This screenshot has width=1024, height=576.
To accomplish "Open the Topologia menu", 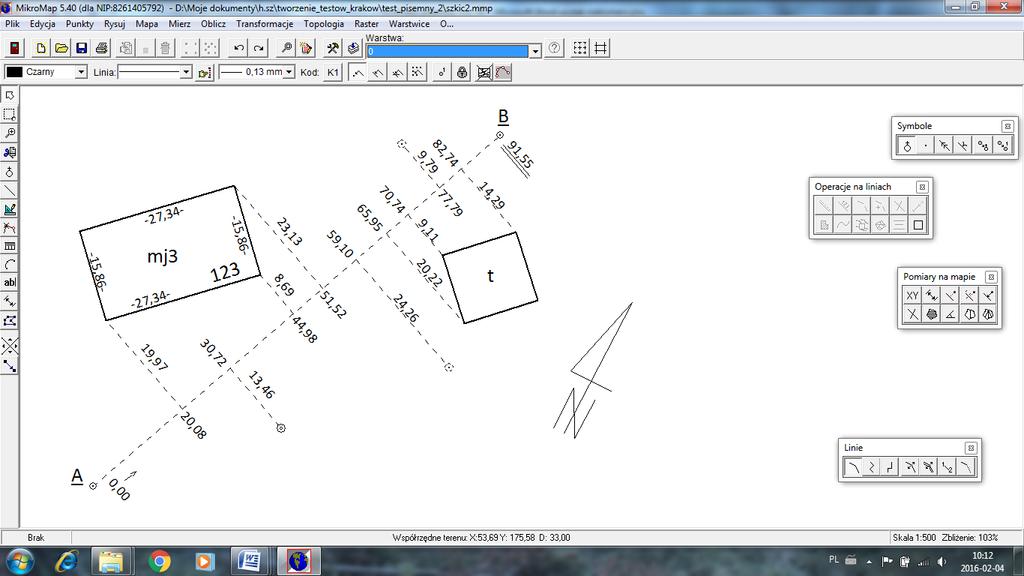I will (x=324, y=24).
